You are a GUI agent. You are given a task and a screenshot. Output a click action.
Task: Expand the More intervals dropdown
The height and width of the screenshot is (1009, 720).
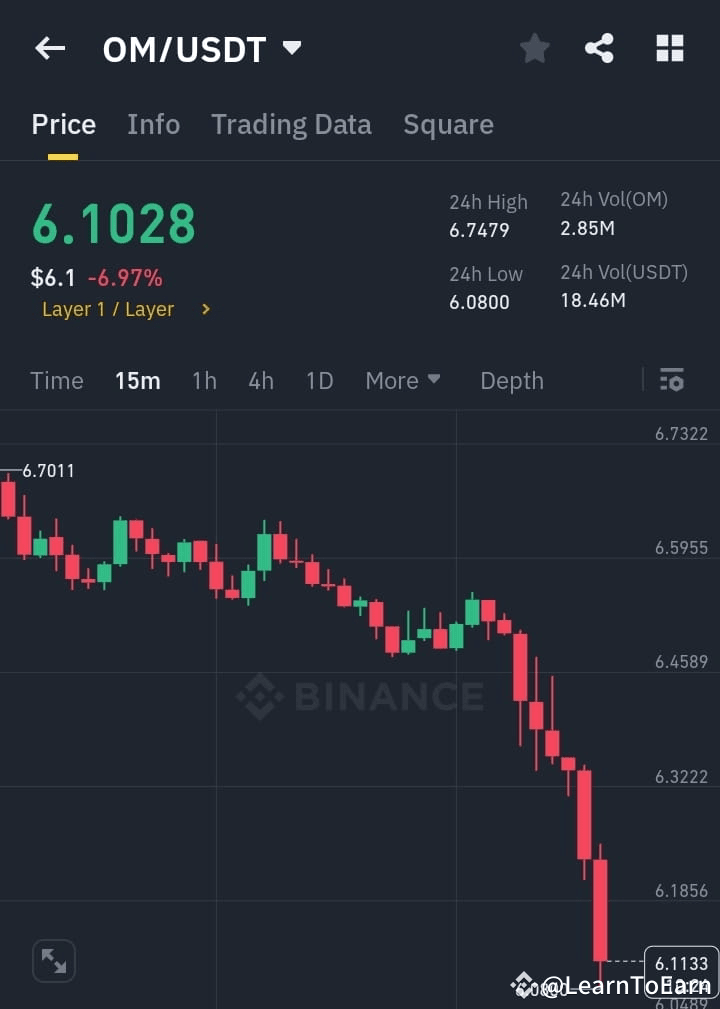click(x=402, y=380)
